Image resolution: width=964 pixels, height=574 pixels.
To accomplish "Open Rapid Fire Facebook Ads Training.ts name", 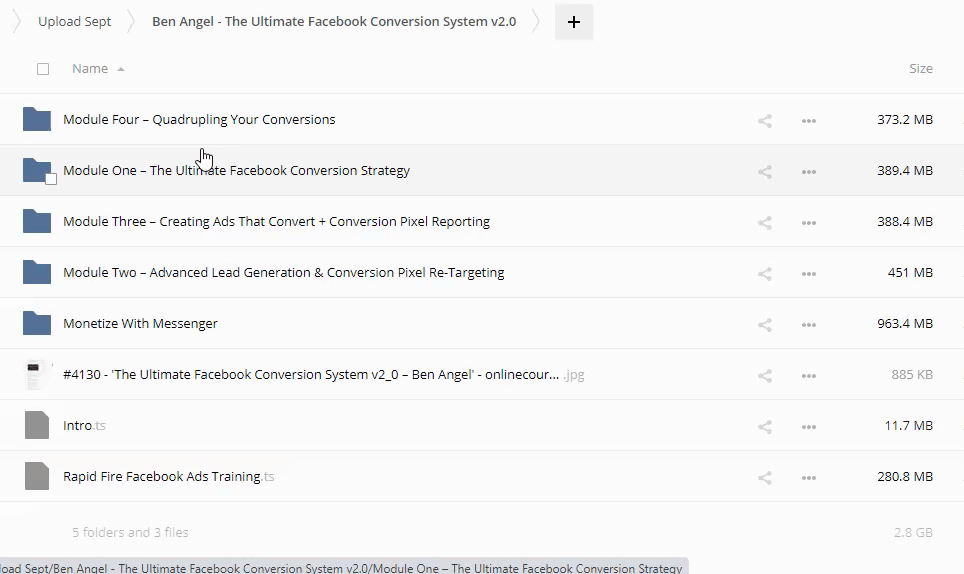I will [168, 476].
